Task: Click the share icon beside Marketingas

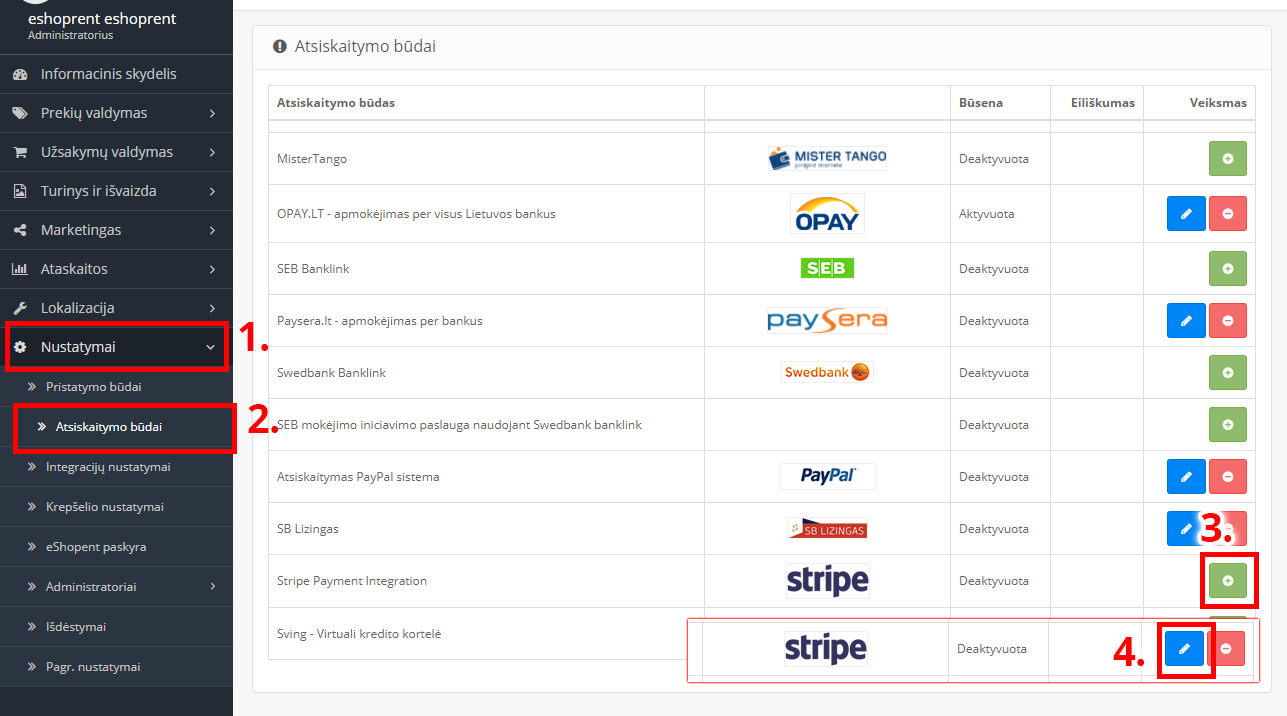Action: [20, 230]
